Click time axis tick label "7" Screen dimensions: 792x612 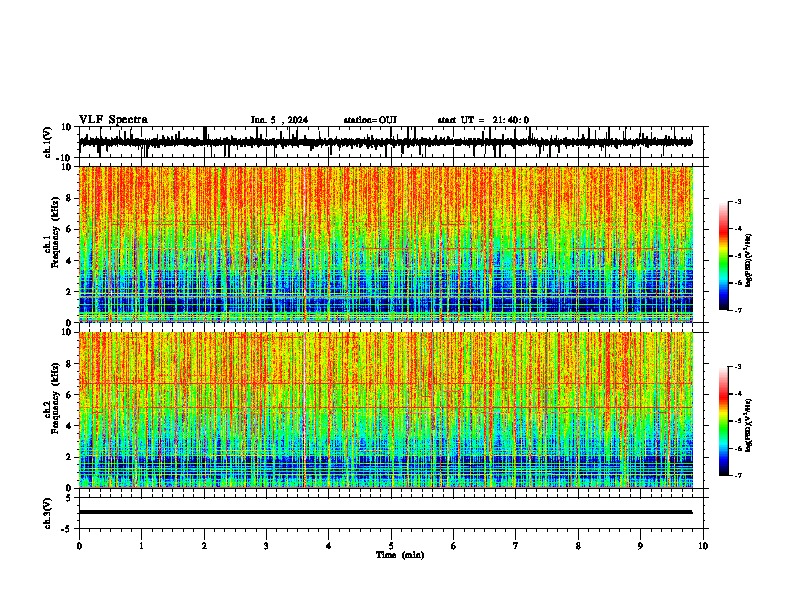(516, 546)
